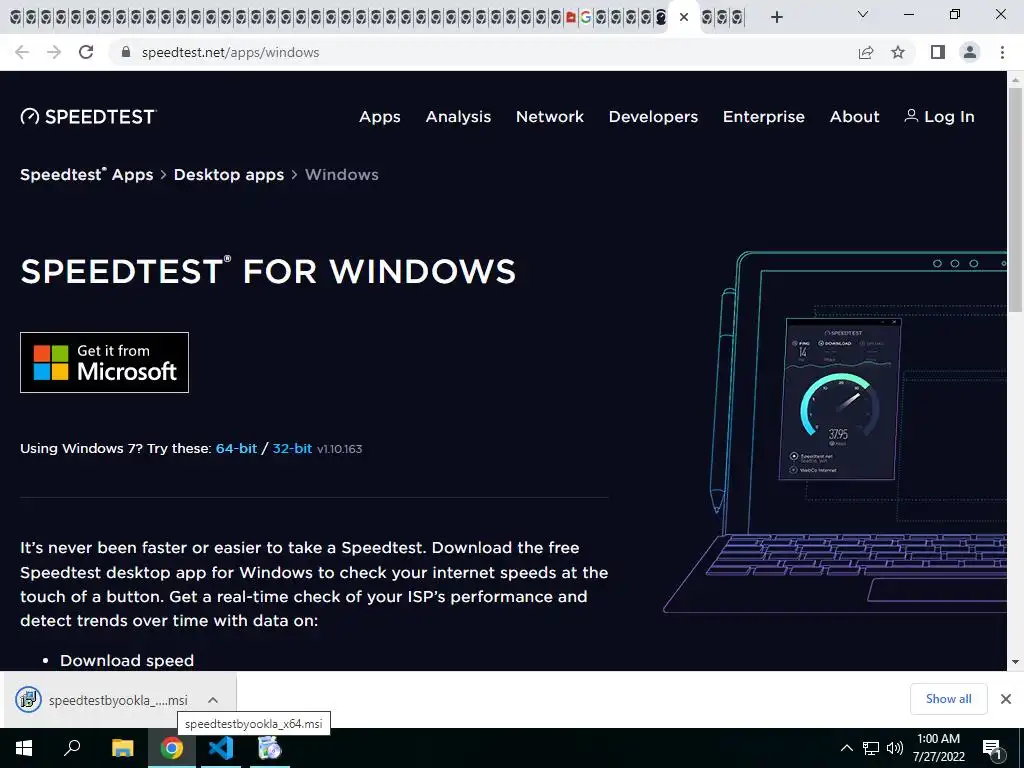Open the Chrome profile menu
Image resolution: width=1024 pixels, height=768 pixels.
click(970, 52)
